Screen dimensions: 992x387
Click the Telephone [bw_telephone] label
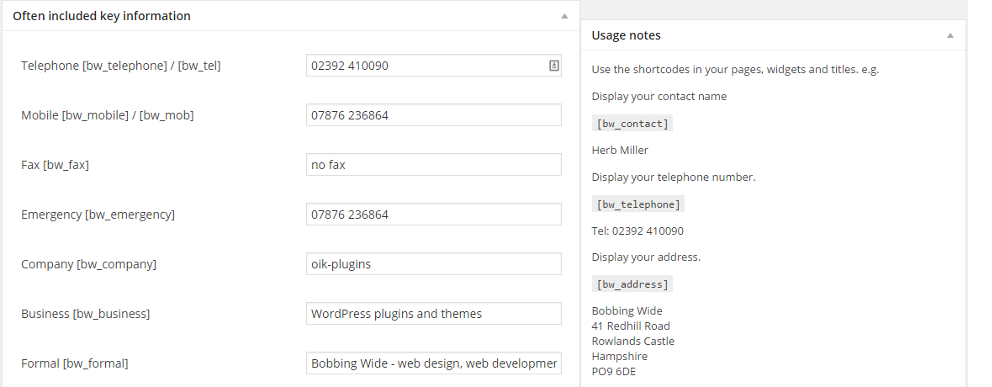point(121,66)
